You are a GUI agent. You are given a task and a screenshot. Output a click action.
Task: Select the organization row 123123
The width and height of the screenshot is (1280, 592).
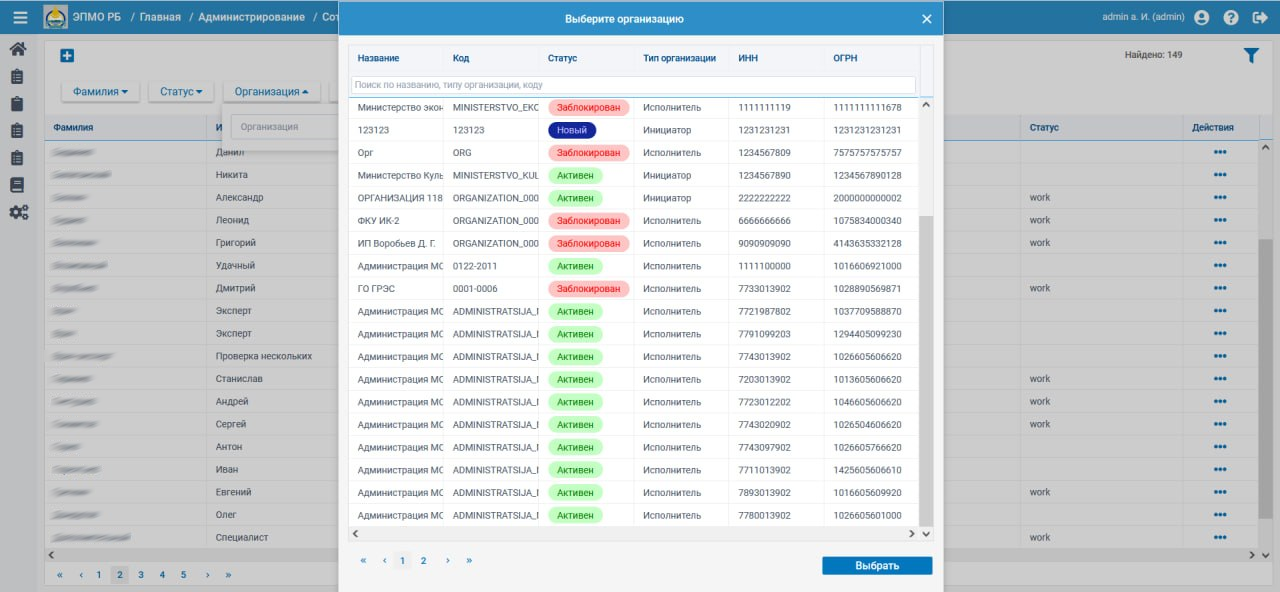tap(633, 130)
